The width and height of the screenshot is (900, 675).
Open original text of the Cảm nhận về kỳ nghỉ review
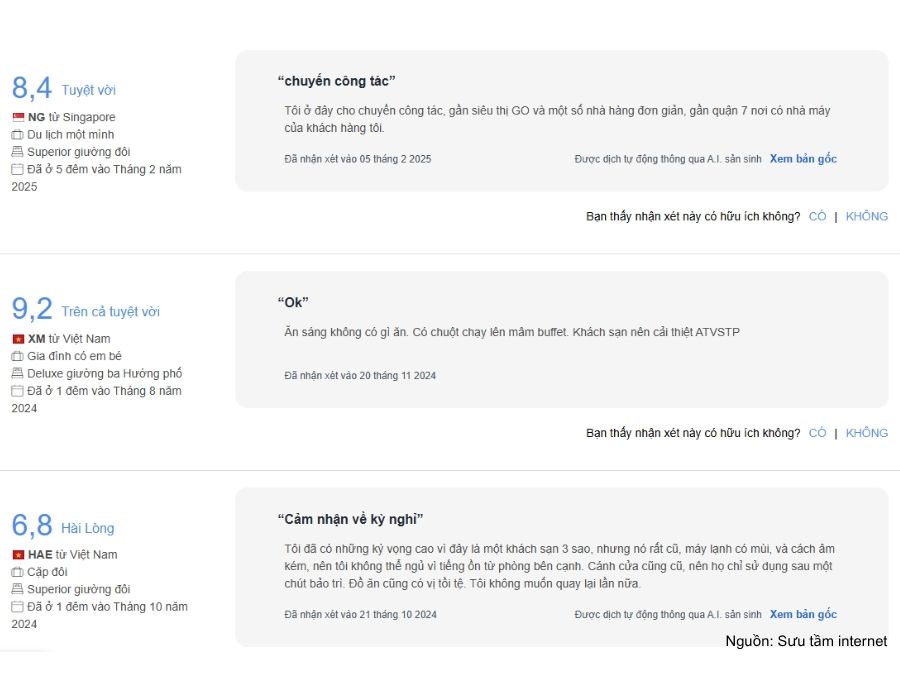click(x=803, y=614)
